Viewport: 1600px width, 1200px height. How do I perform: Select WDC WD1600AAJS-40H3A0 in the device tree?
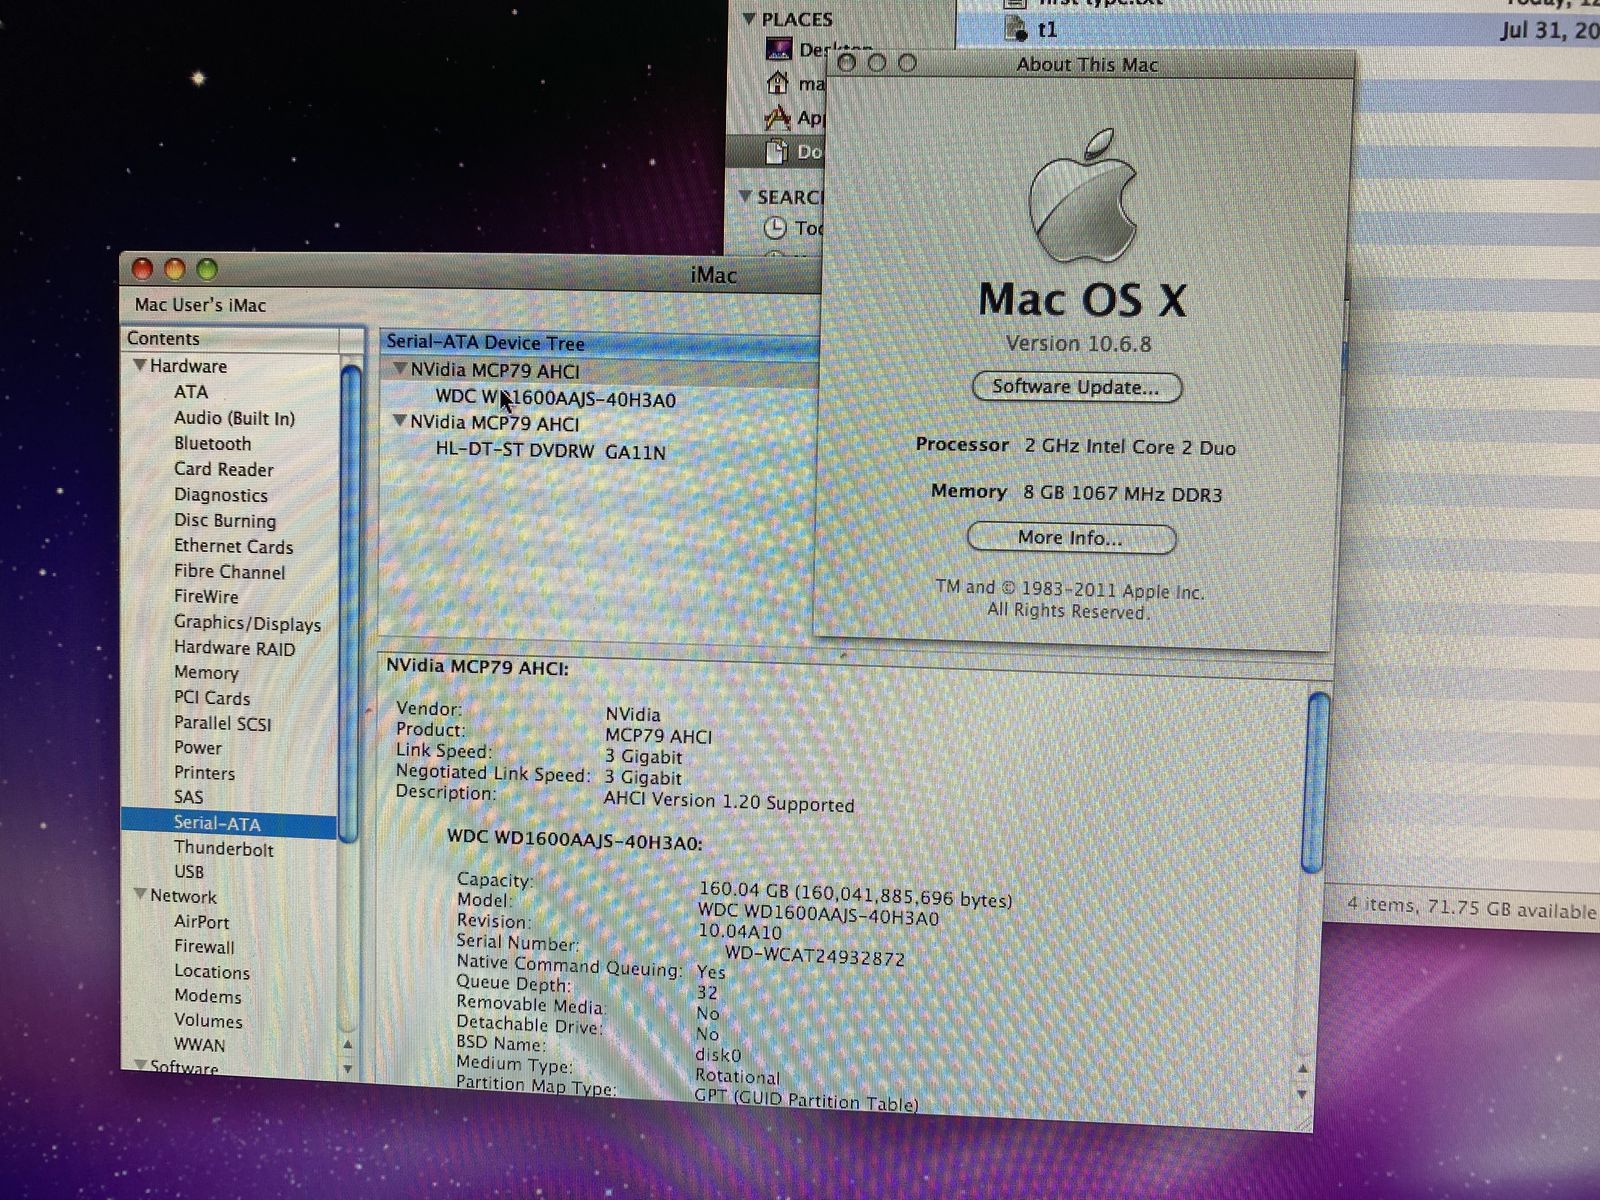pos(555,399)
